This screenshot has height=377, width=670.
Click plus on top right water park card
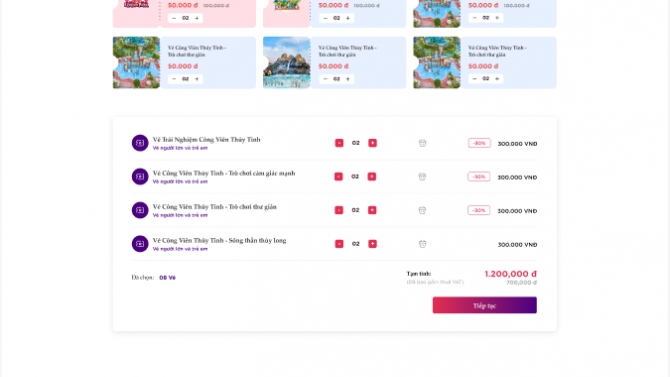[x=497, y=18]
